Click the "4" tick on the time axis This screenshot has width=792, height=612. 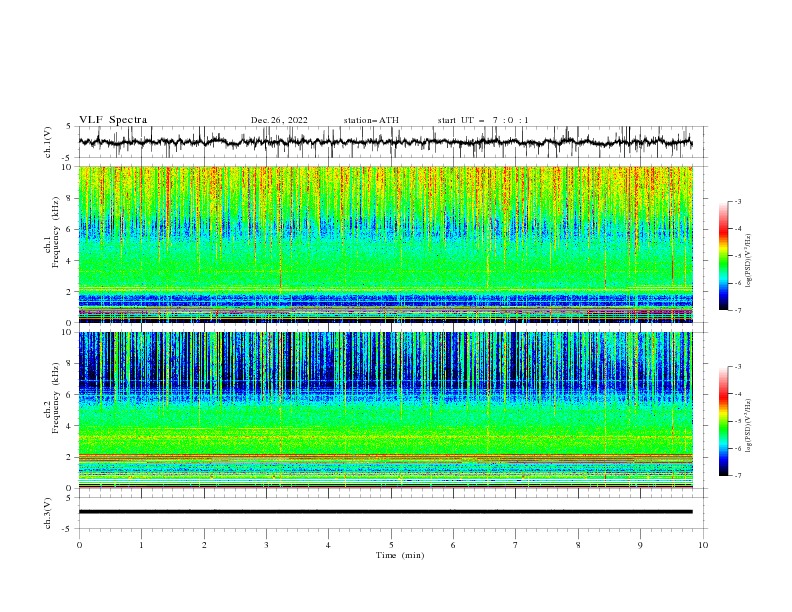coord(329,545)
